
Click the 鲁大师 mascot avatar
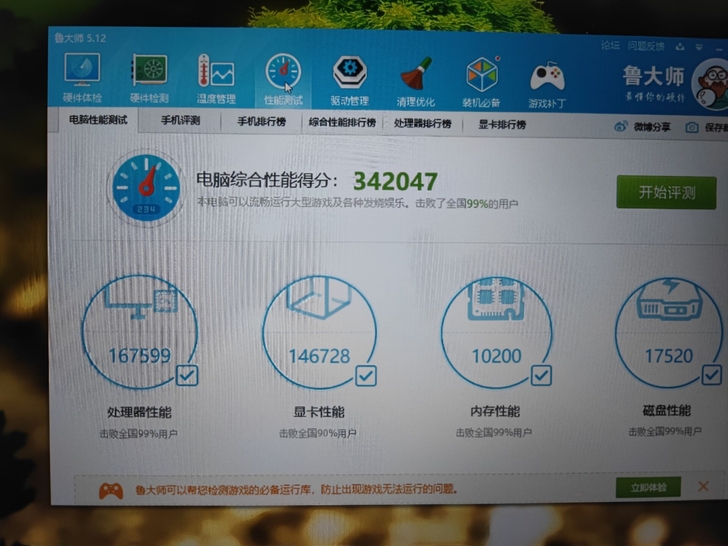(x=710, y=84)
